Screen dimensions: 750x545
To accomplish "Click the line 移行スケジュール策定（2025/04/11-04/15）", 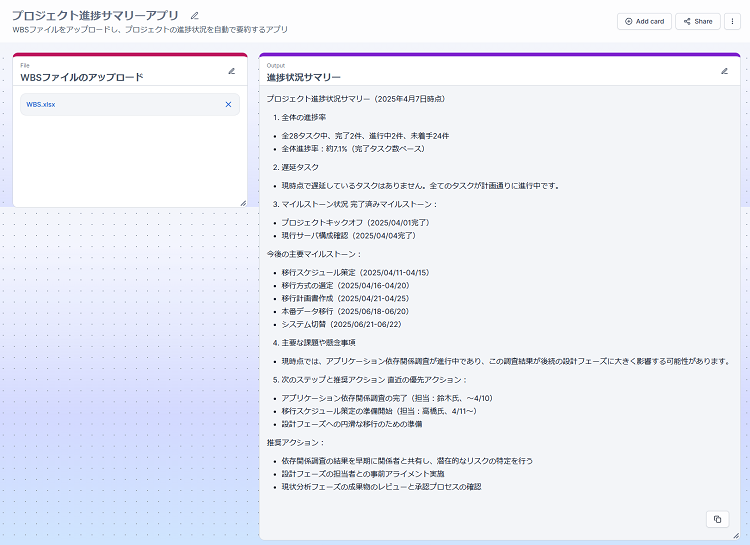I will click(x=355, y=273).
